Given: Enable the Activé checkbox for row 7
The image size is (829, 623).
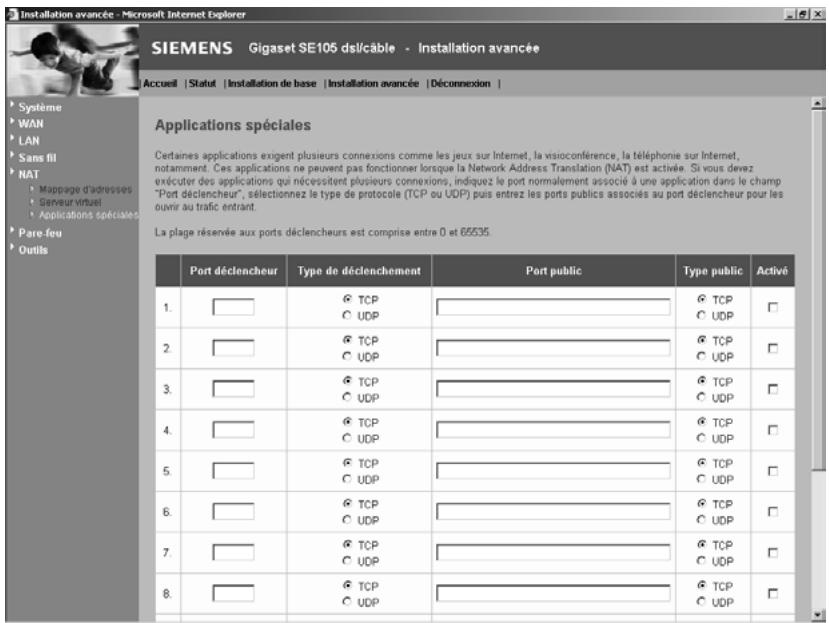Looking at the screenshot, I should [772, 553].
